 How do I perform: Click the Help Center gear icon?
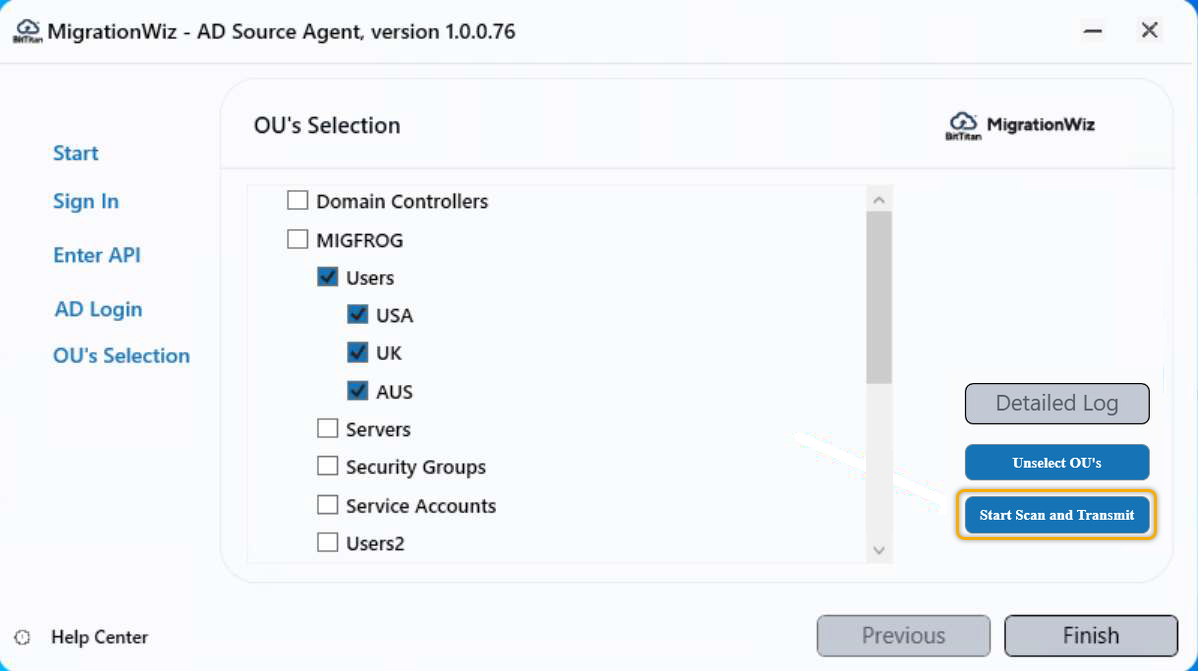click(x=22, y=637)
